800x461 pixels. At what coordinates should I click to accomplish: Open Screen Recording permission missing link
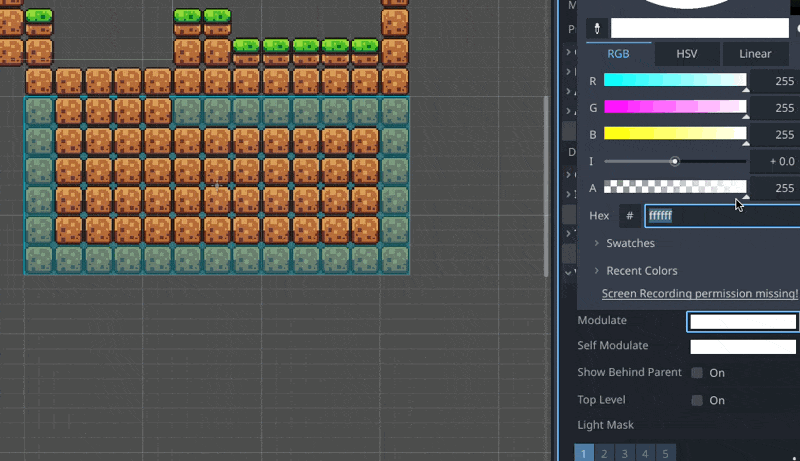tap(699, 294)
